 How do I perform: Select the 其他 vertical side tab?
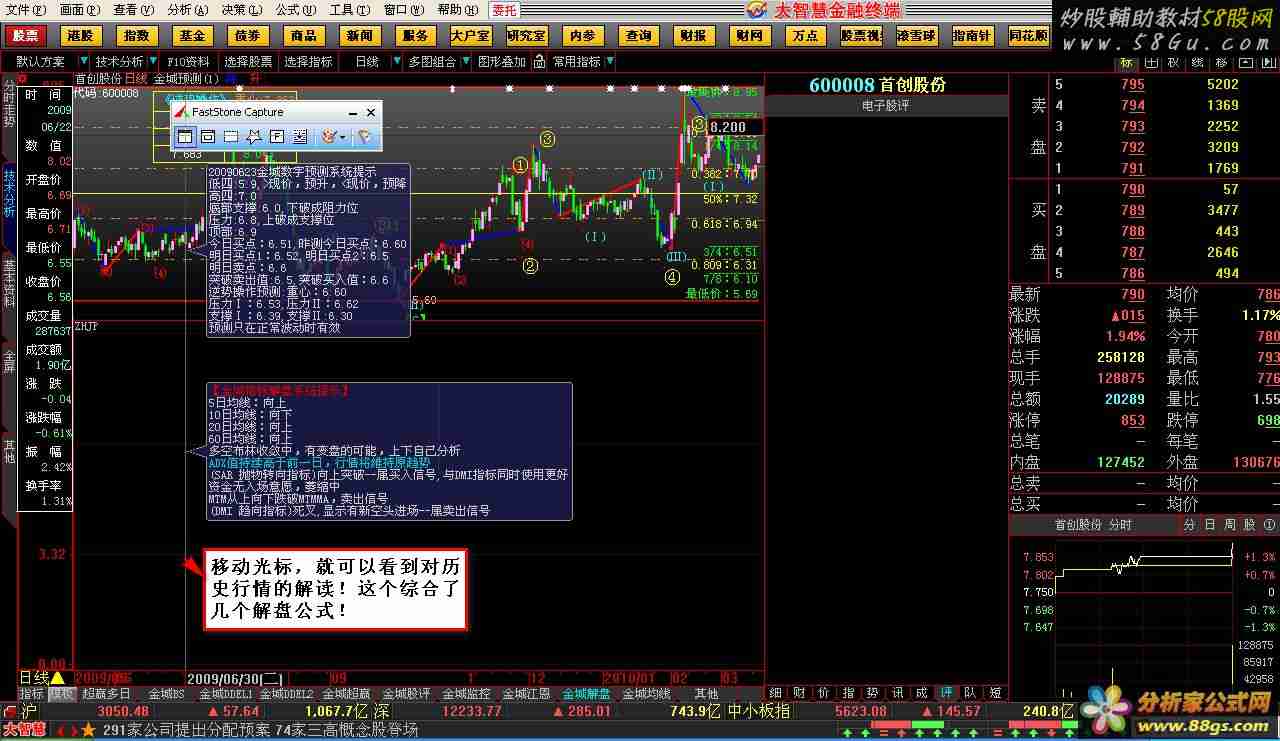[9, 451]
